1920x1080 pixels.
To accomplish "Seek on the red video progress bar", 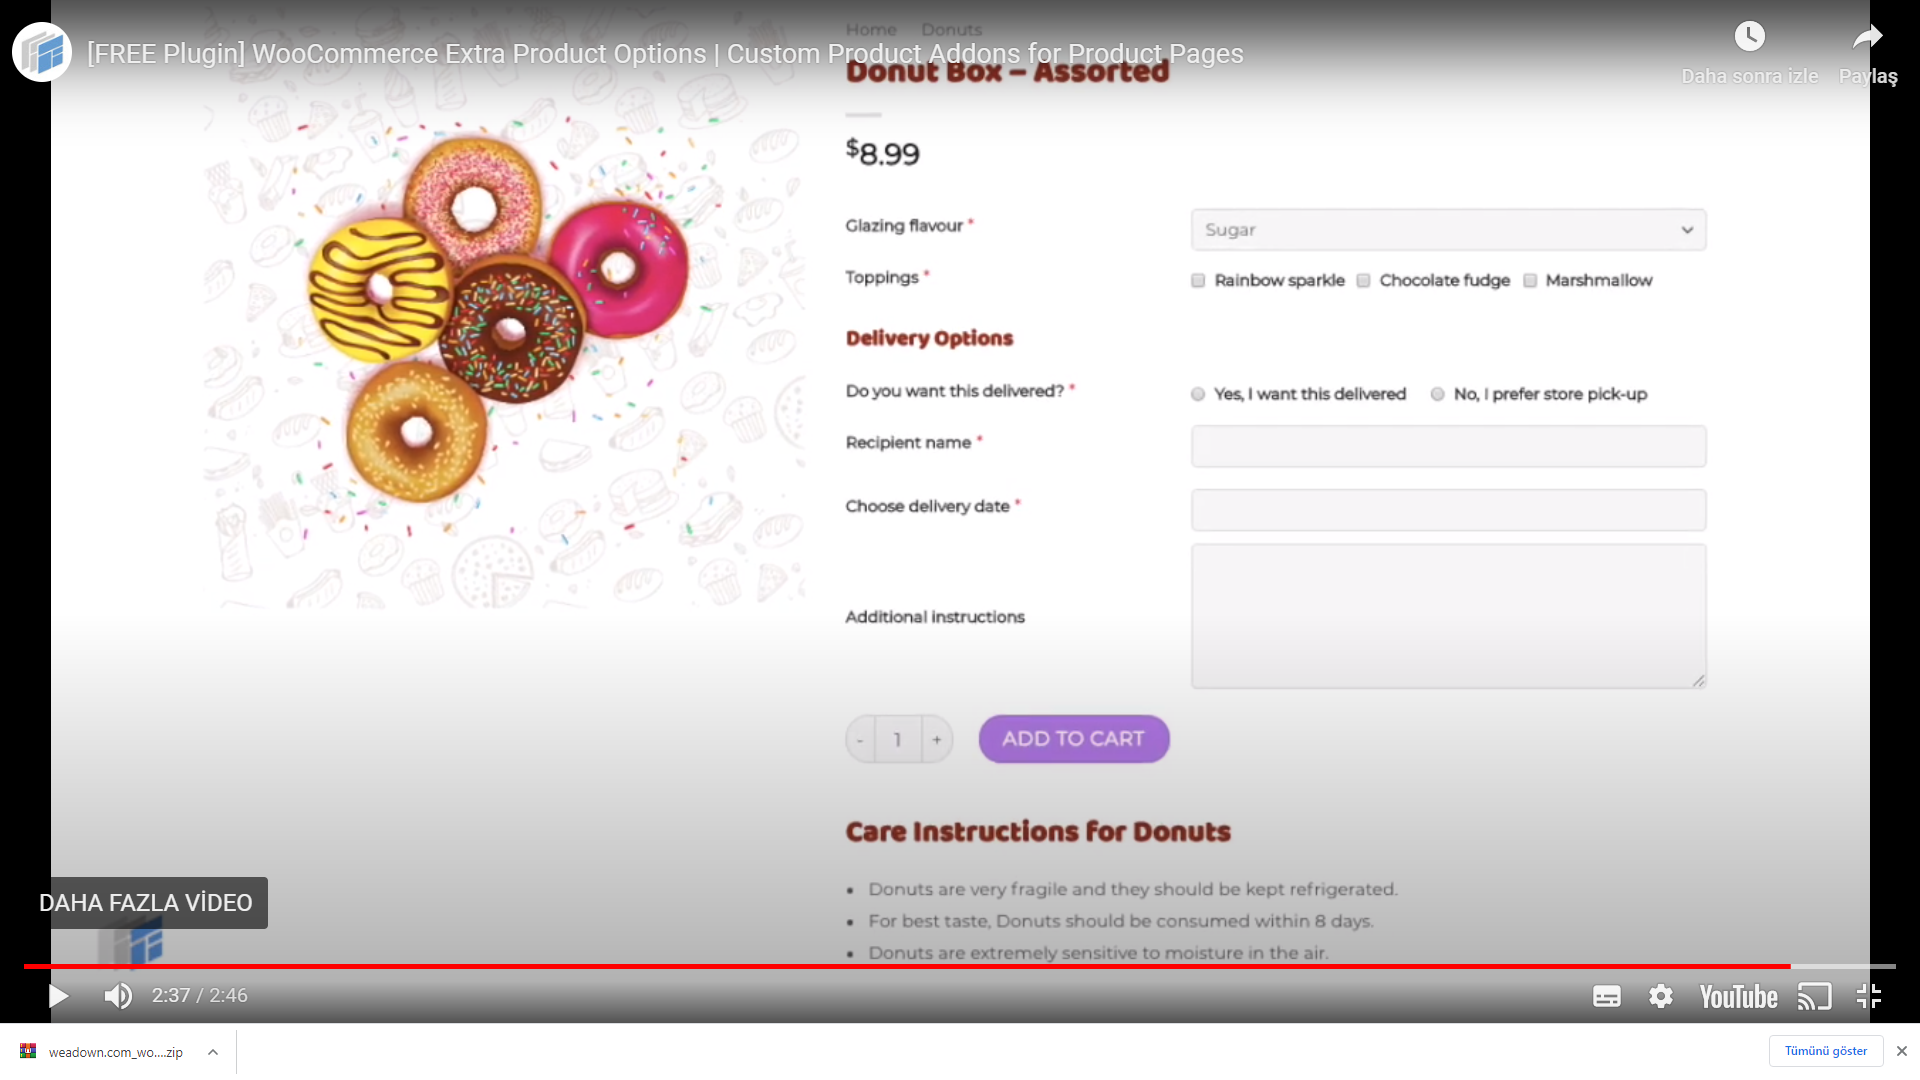I will tap(960, 966).
